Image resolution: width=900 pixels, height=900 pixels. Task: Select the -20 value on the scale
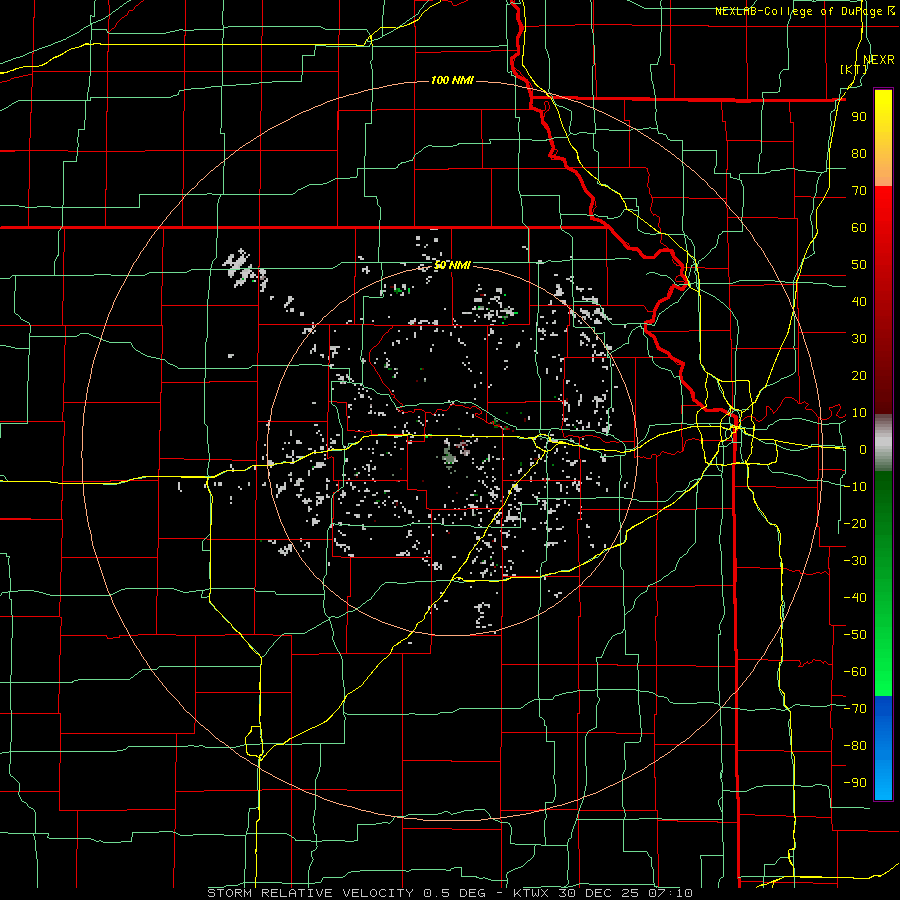point(855,523)
